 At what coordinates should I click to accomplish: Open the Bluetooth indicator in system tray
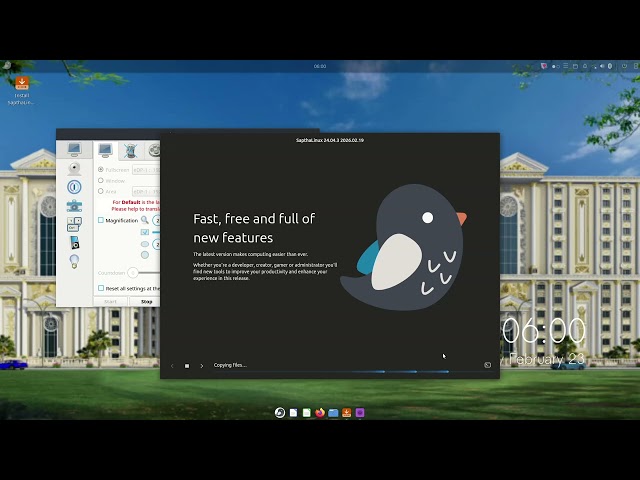(610, 66)
